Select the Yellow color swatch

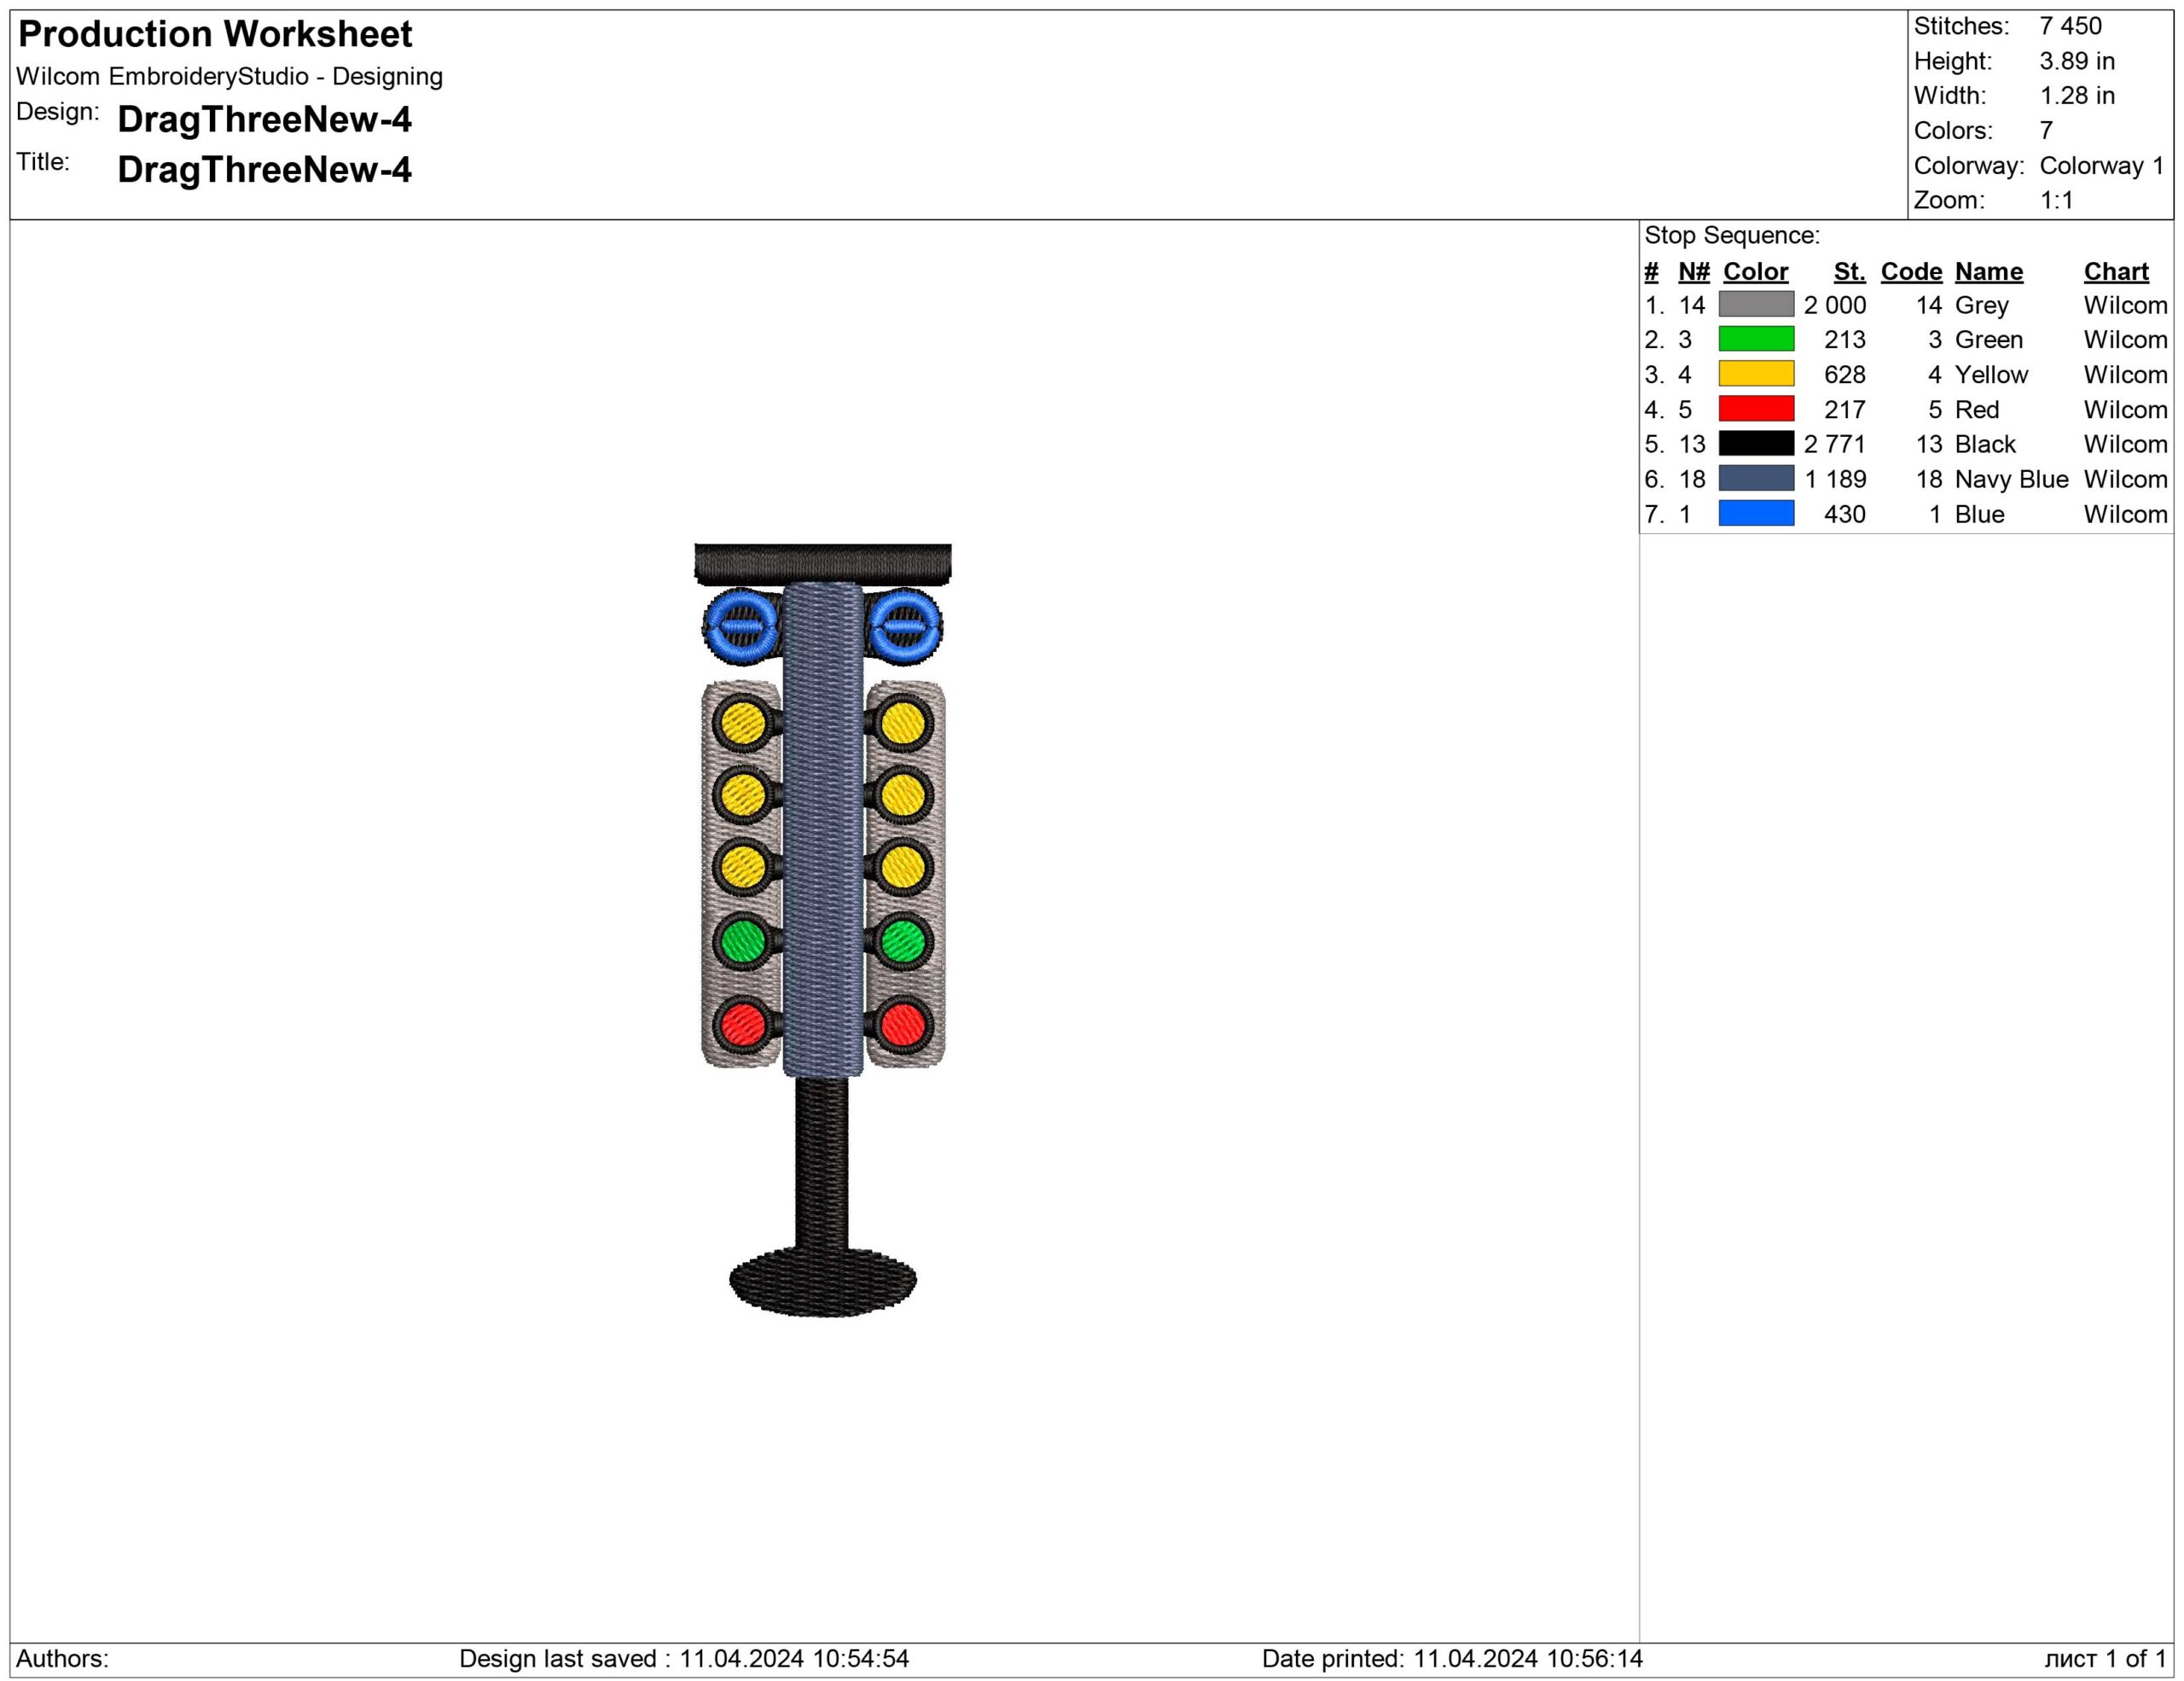coord(1755,374)
